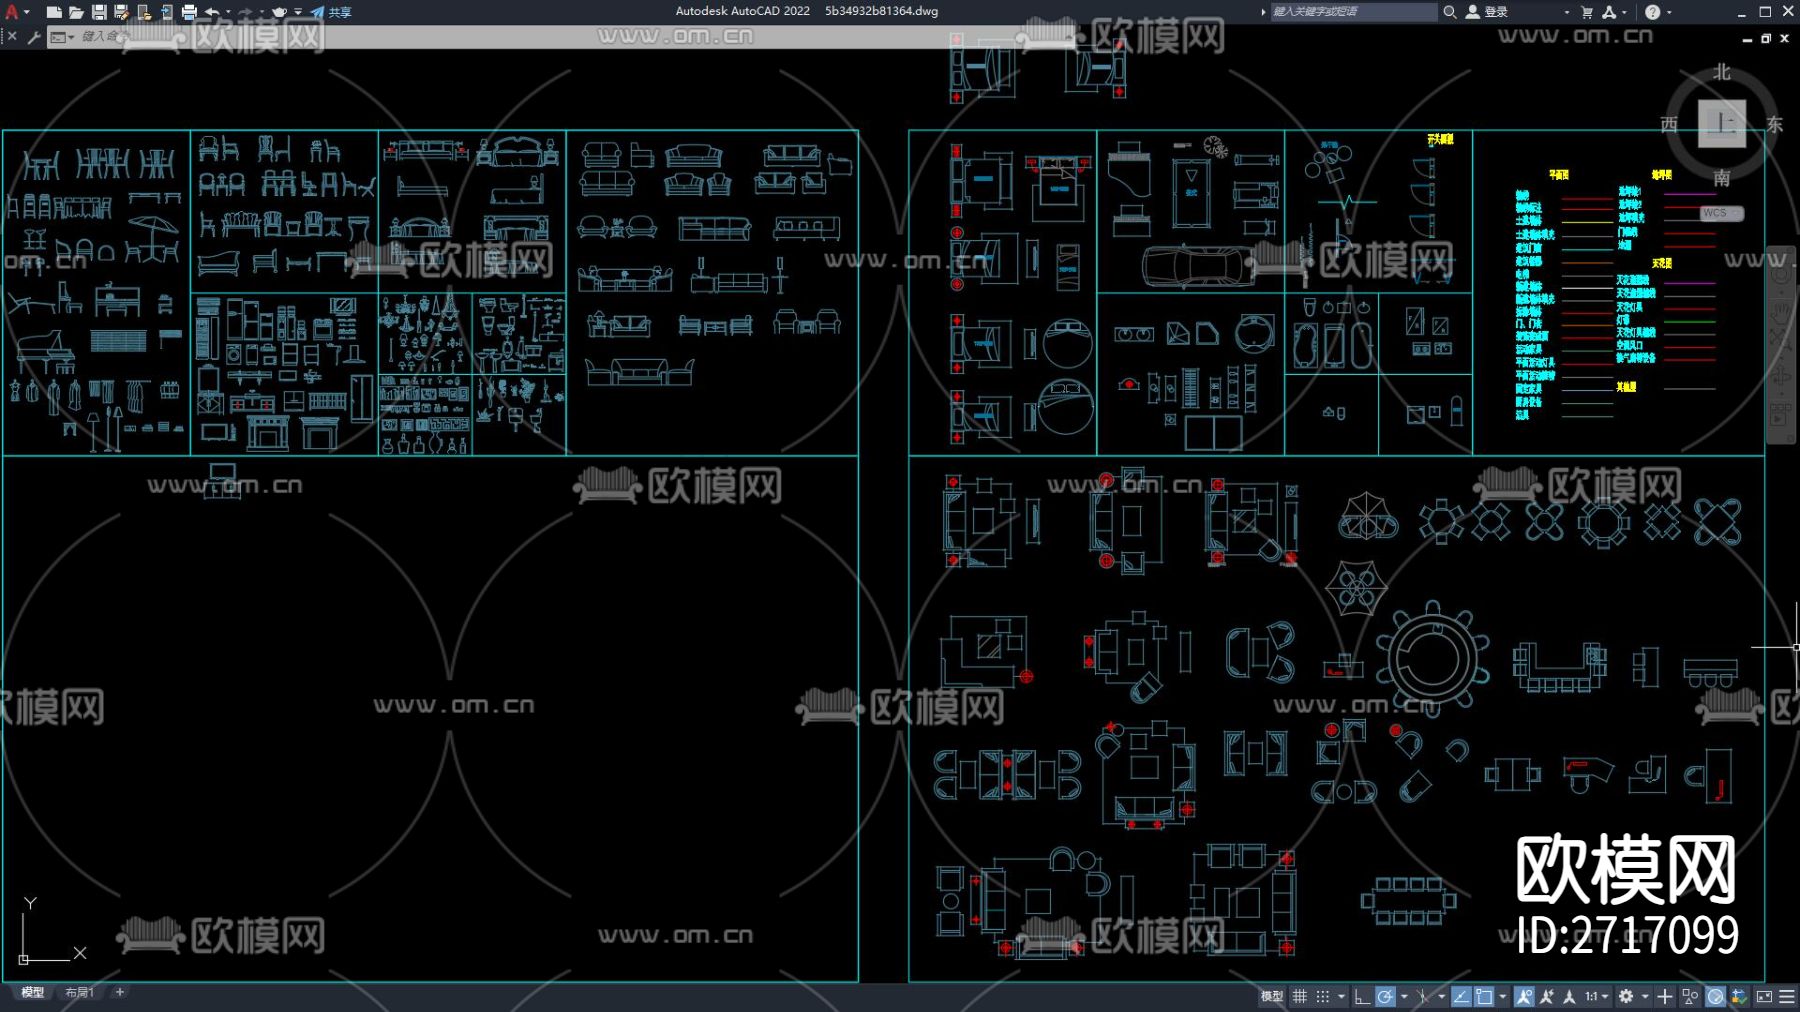Open the Help question mark icon
Image resolution: width=1800 pixels, height=1012 pixels.
1652,12
